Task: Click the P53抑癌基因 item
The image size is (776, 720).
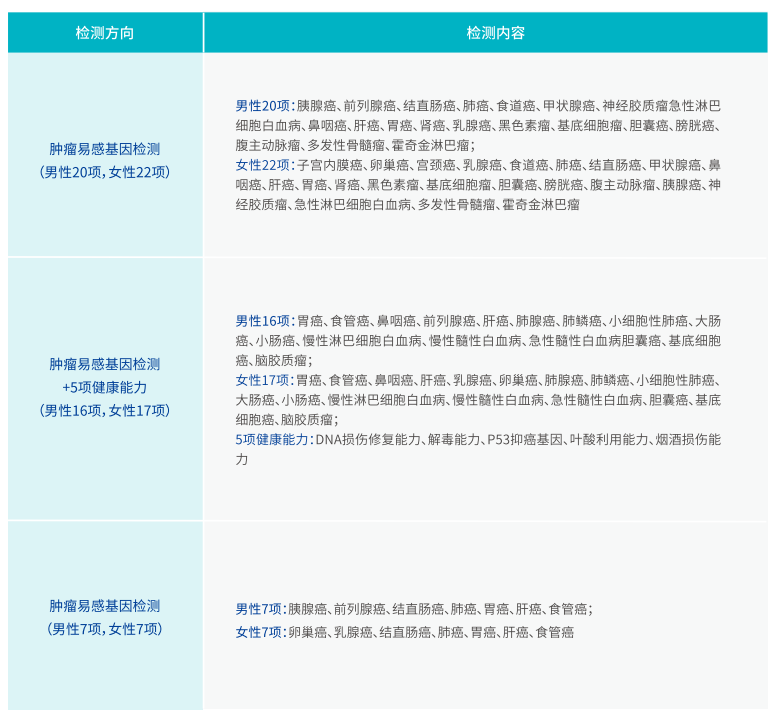Action: [x=525, y=439]
